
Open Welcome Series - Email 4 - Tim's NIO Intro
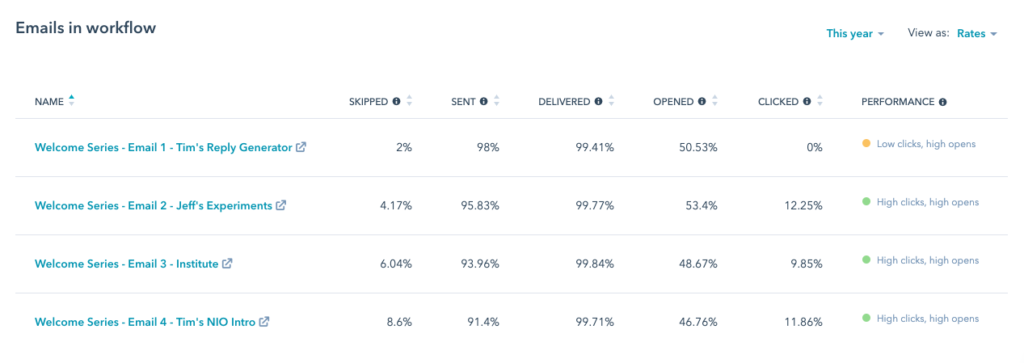[145, 322]
